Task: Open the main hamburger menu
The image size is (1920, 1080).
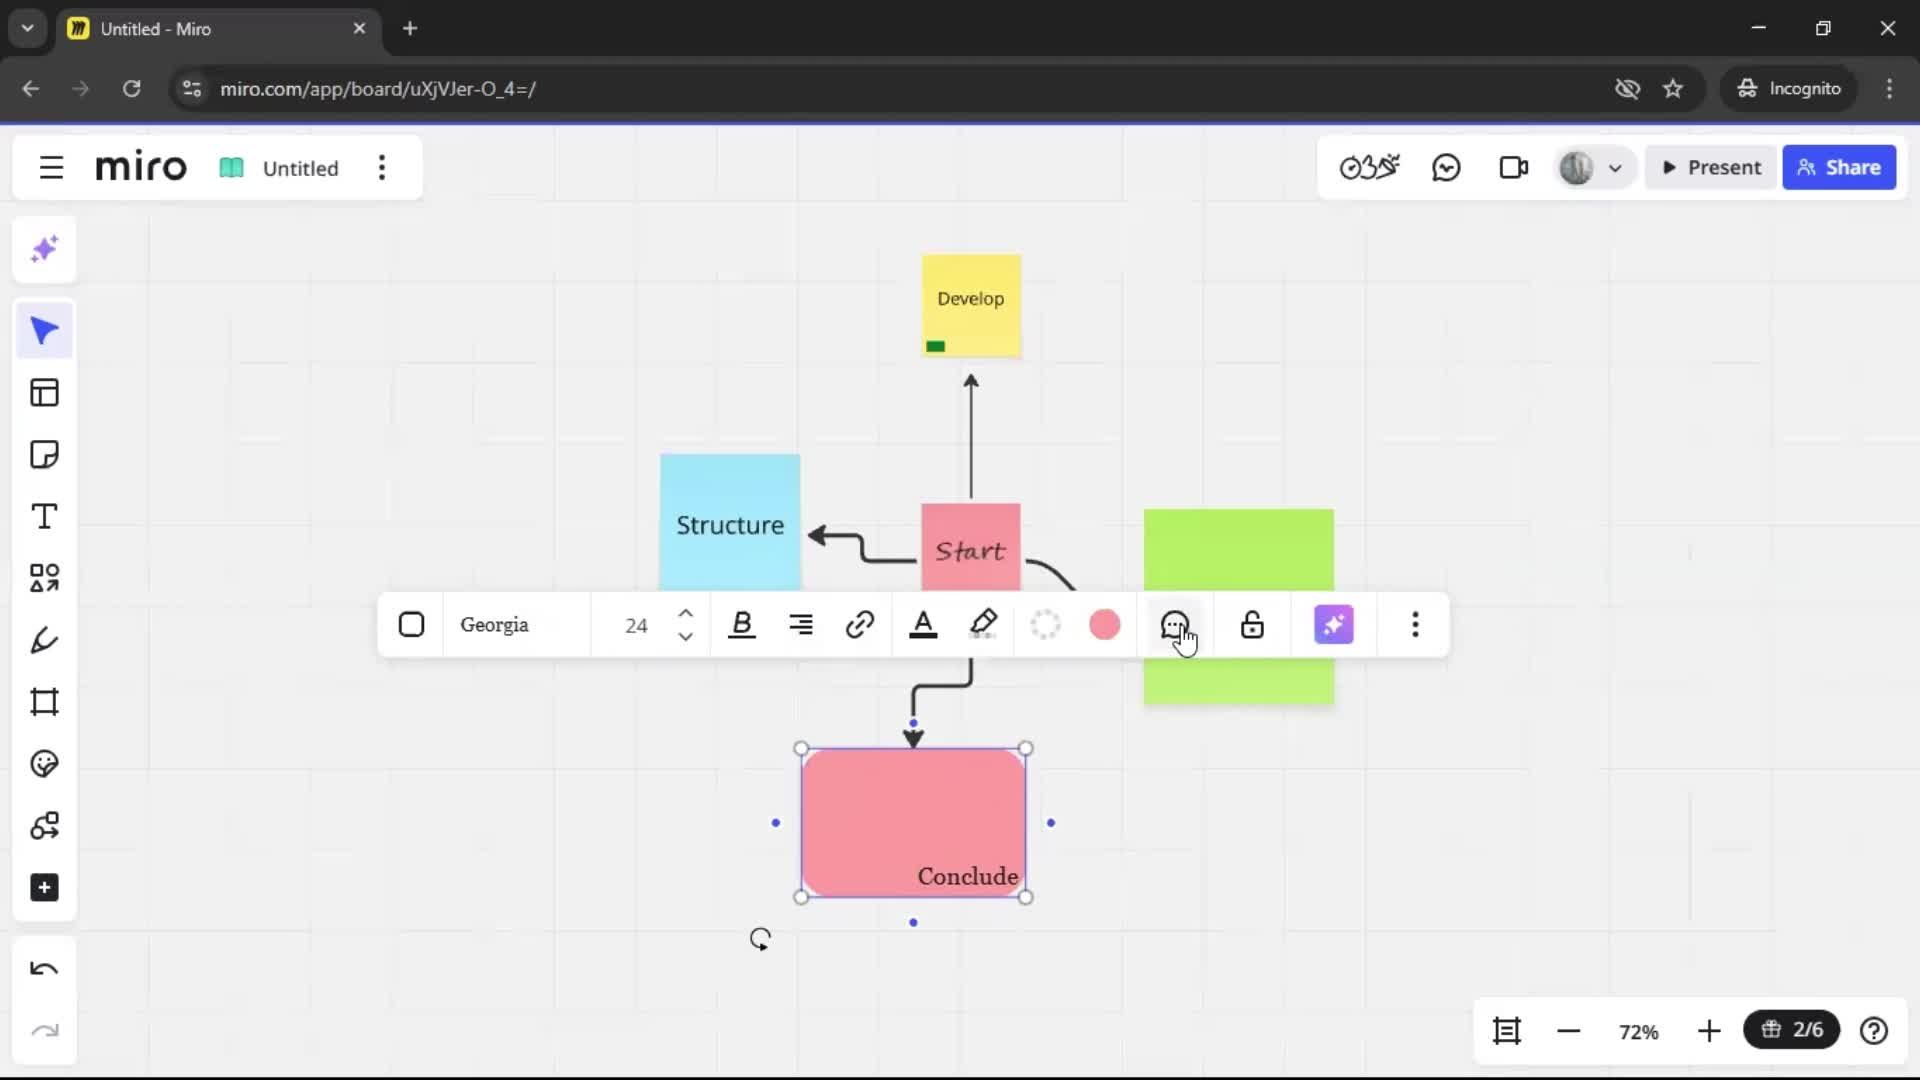Action: click(51, 168)
